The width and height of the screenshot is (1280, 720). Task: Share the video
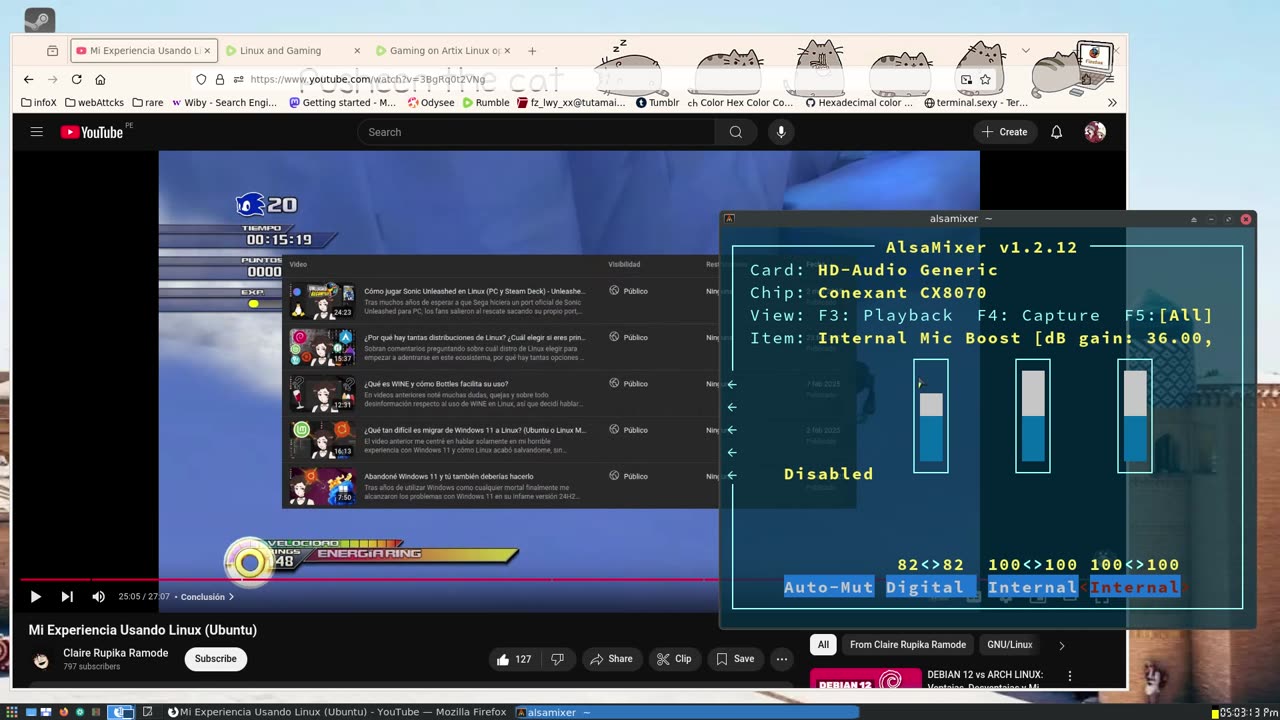pyautogui.click(x=611, y=659)
